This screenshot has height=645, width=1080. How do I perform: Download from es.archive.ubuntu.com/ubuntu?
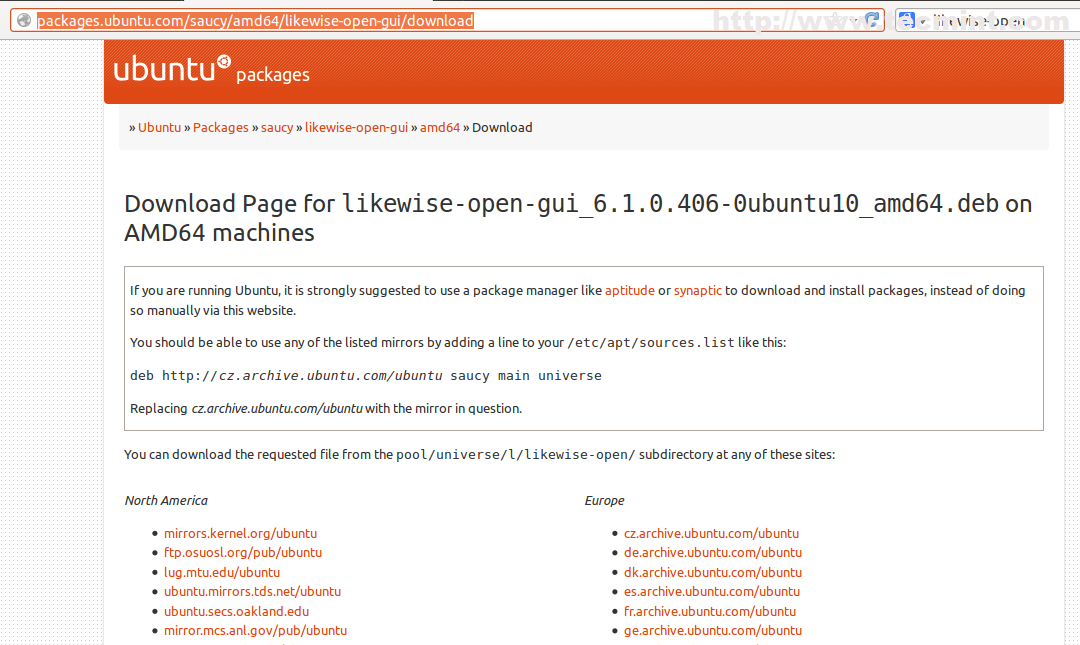tap(712, 591)
